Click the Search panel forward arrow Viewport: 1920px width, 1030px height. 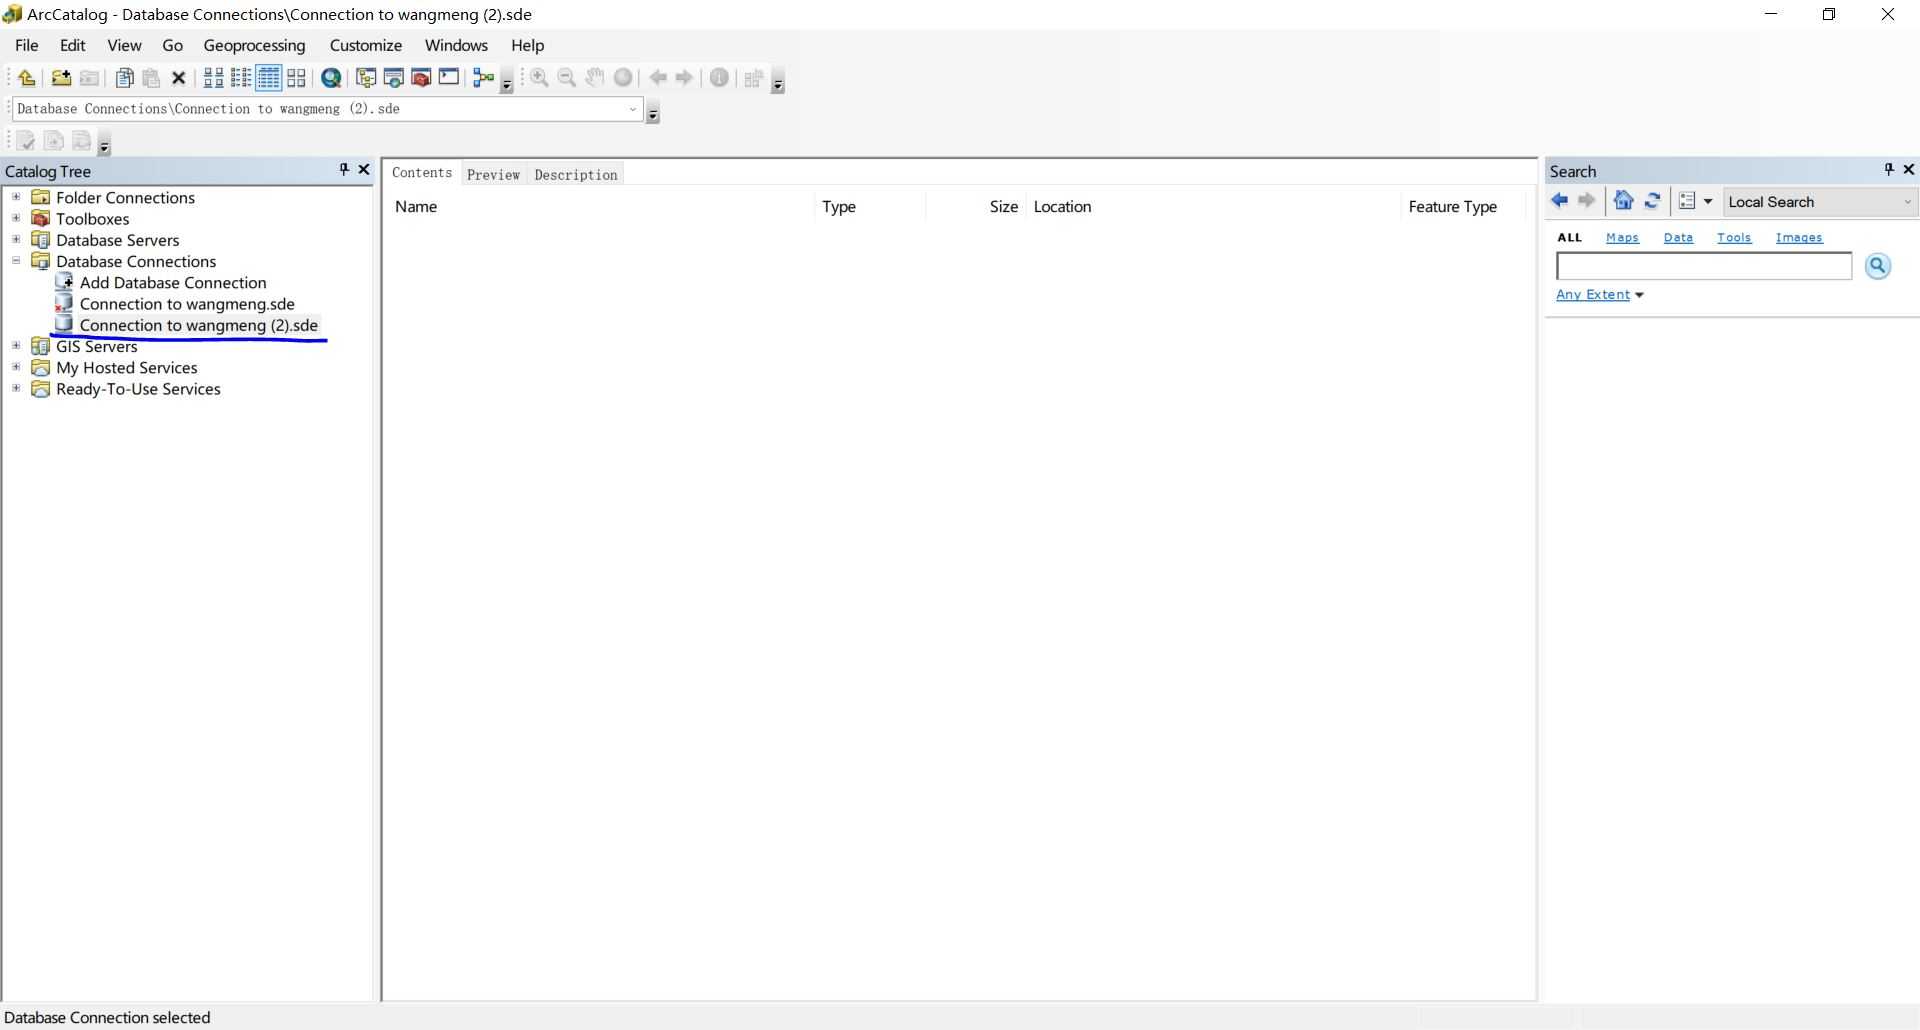point(1587,201)
